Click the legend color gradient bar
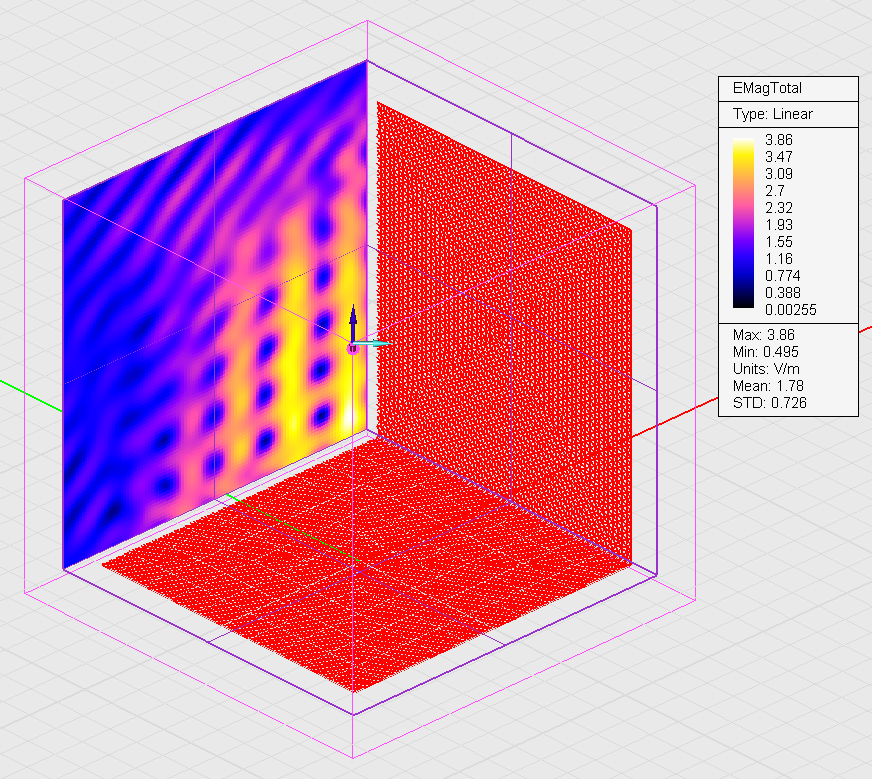The height and width of the screenshot is (779, 872). tap(743, 223)
